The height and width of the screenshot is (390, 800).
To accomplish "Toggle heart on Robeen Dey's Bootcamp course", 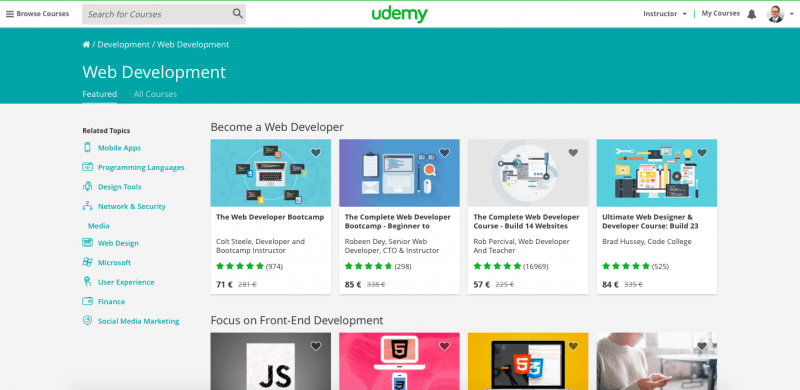I will (x=444, y=153).
